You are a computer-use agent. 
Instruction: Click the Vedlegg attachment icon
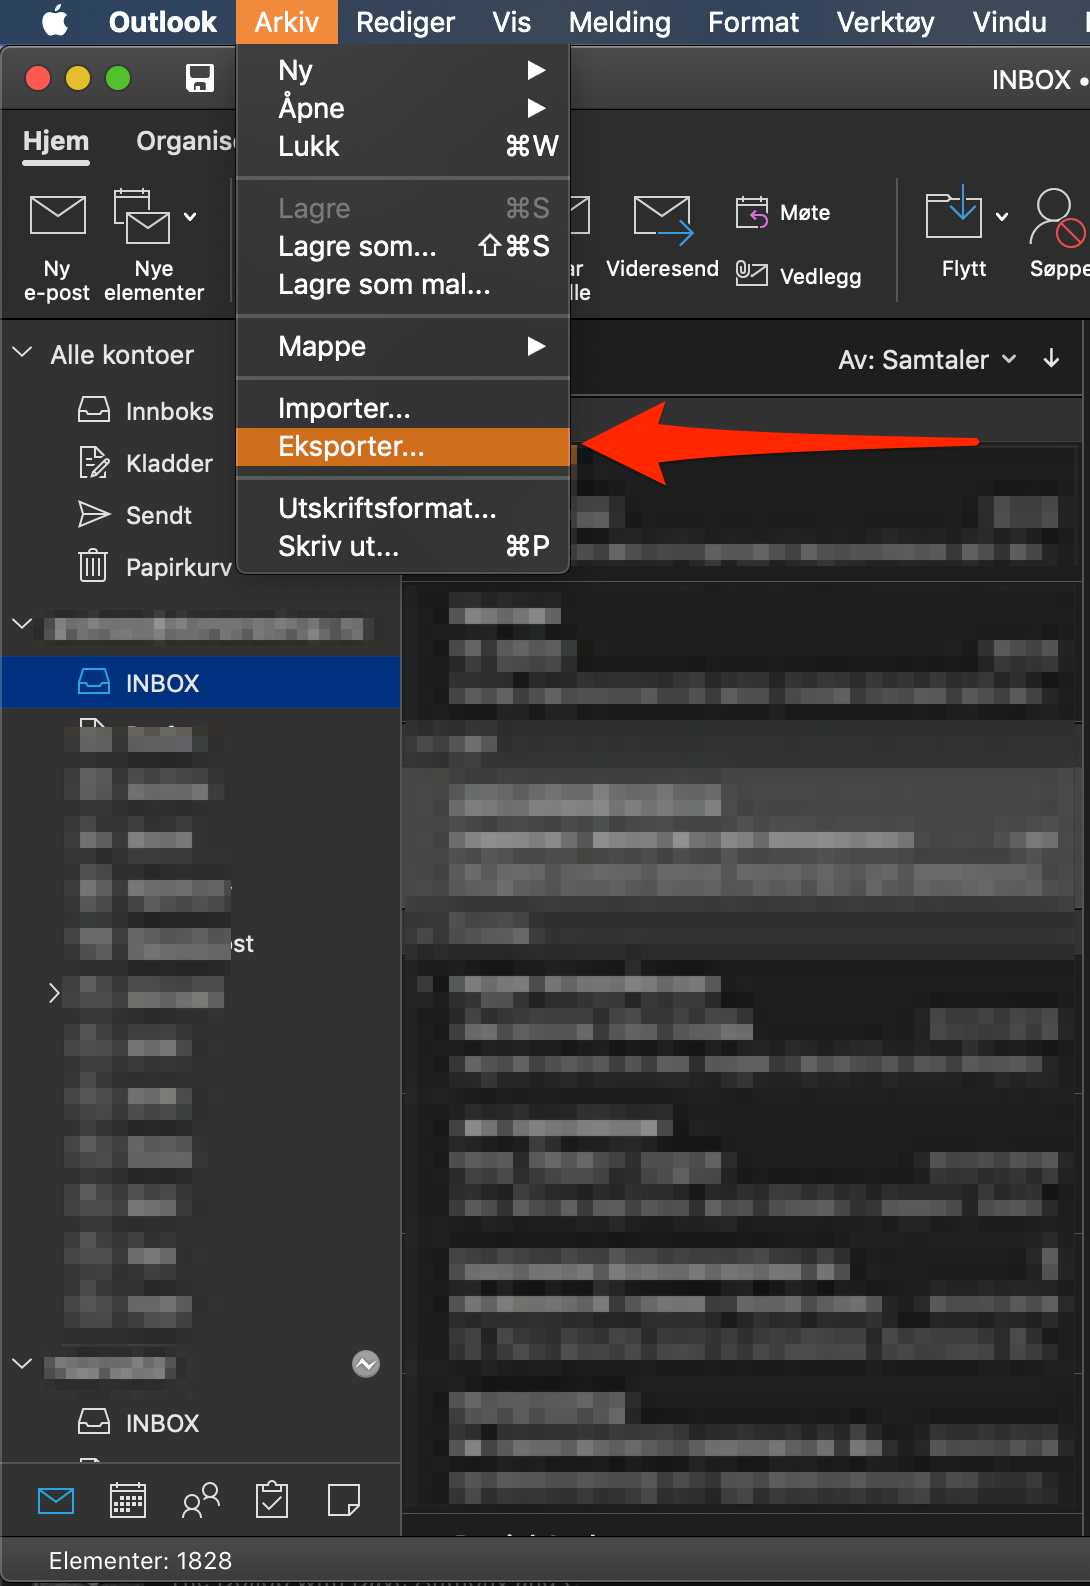[x=752, y=273]
